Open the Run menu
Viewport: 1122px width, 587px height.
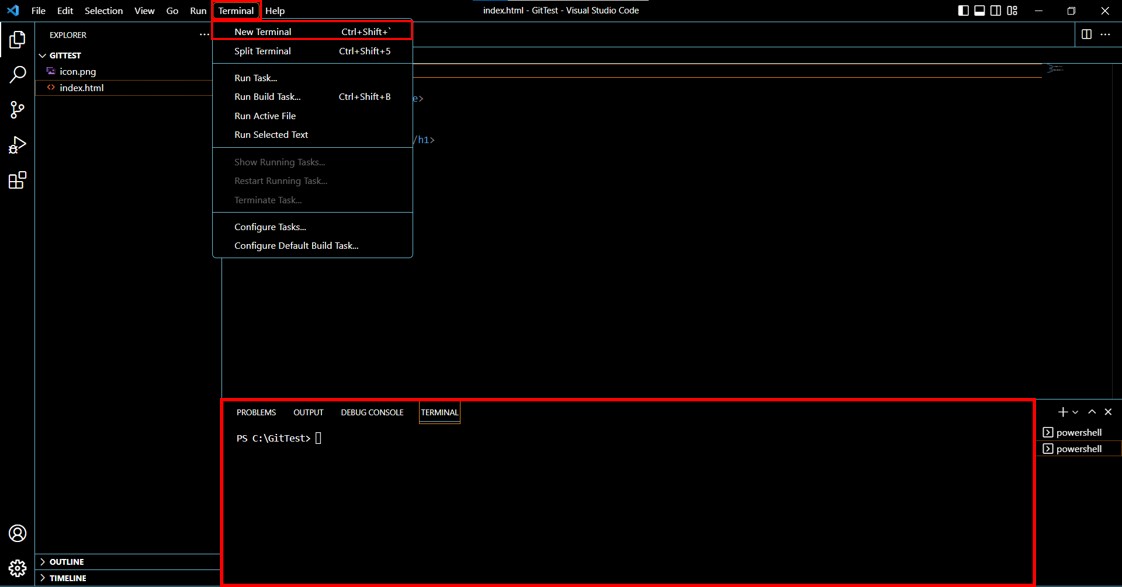point(198,11)
